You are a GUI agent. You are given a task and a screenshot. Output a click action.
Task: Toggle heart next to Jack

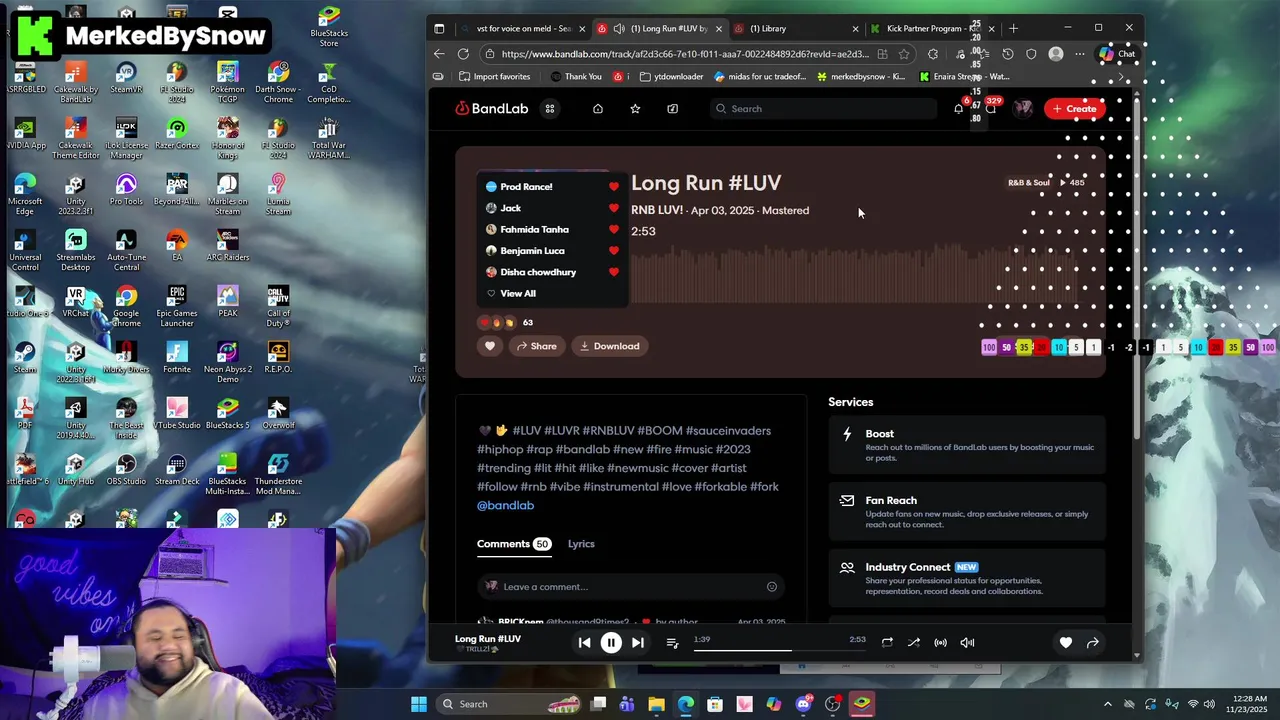tap(614, 208)
